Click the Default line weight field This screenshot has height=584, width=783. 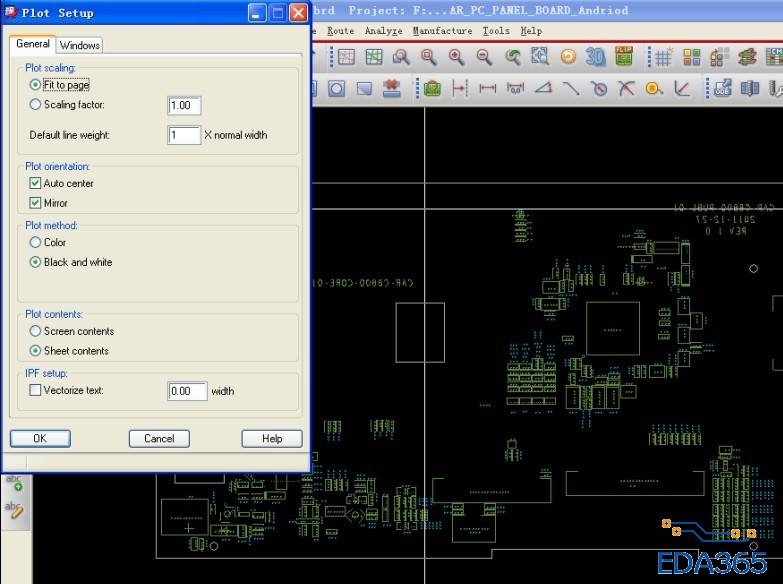(184, 135)
